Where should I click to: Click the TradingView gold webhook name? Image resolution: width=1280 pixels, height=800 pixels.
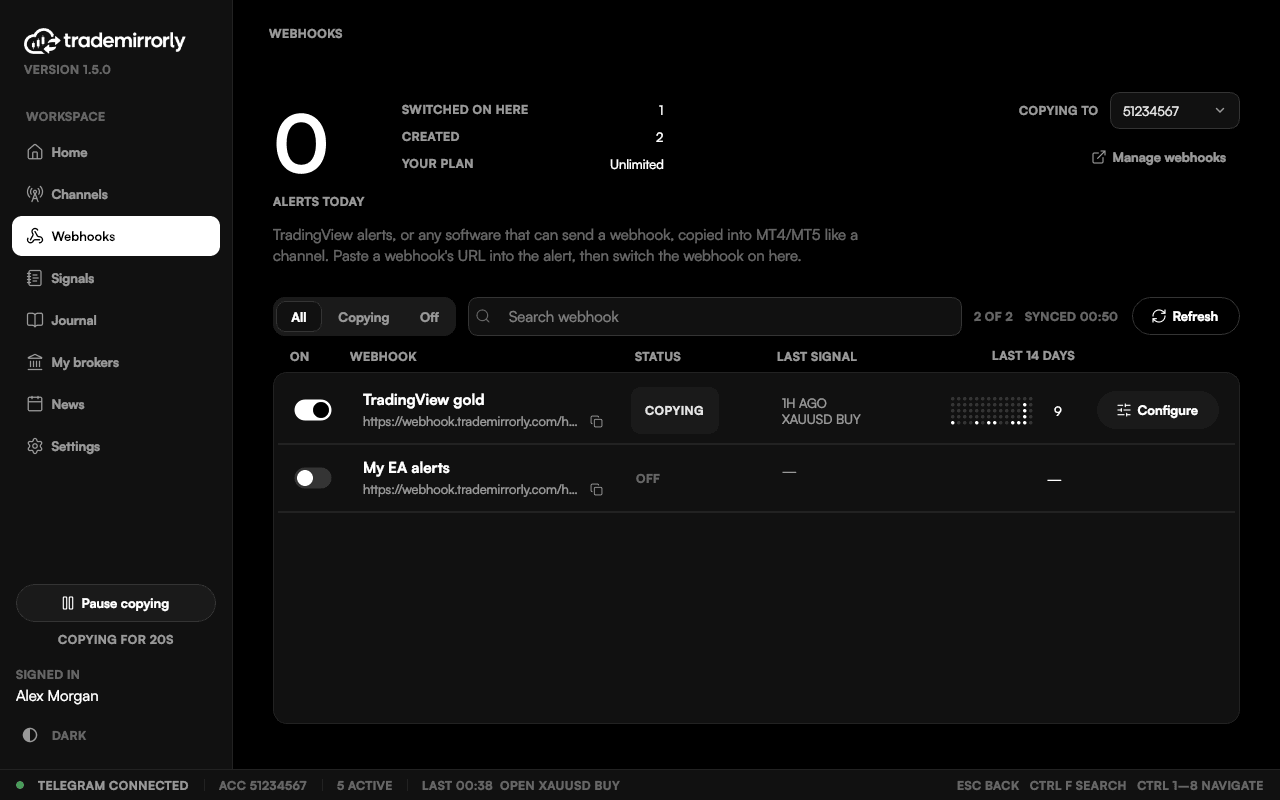point(423,400)
